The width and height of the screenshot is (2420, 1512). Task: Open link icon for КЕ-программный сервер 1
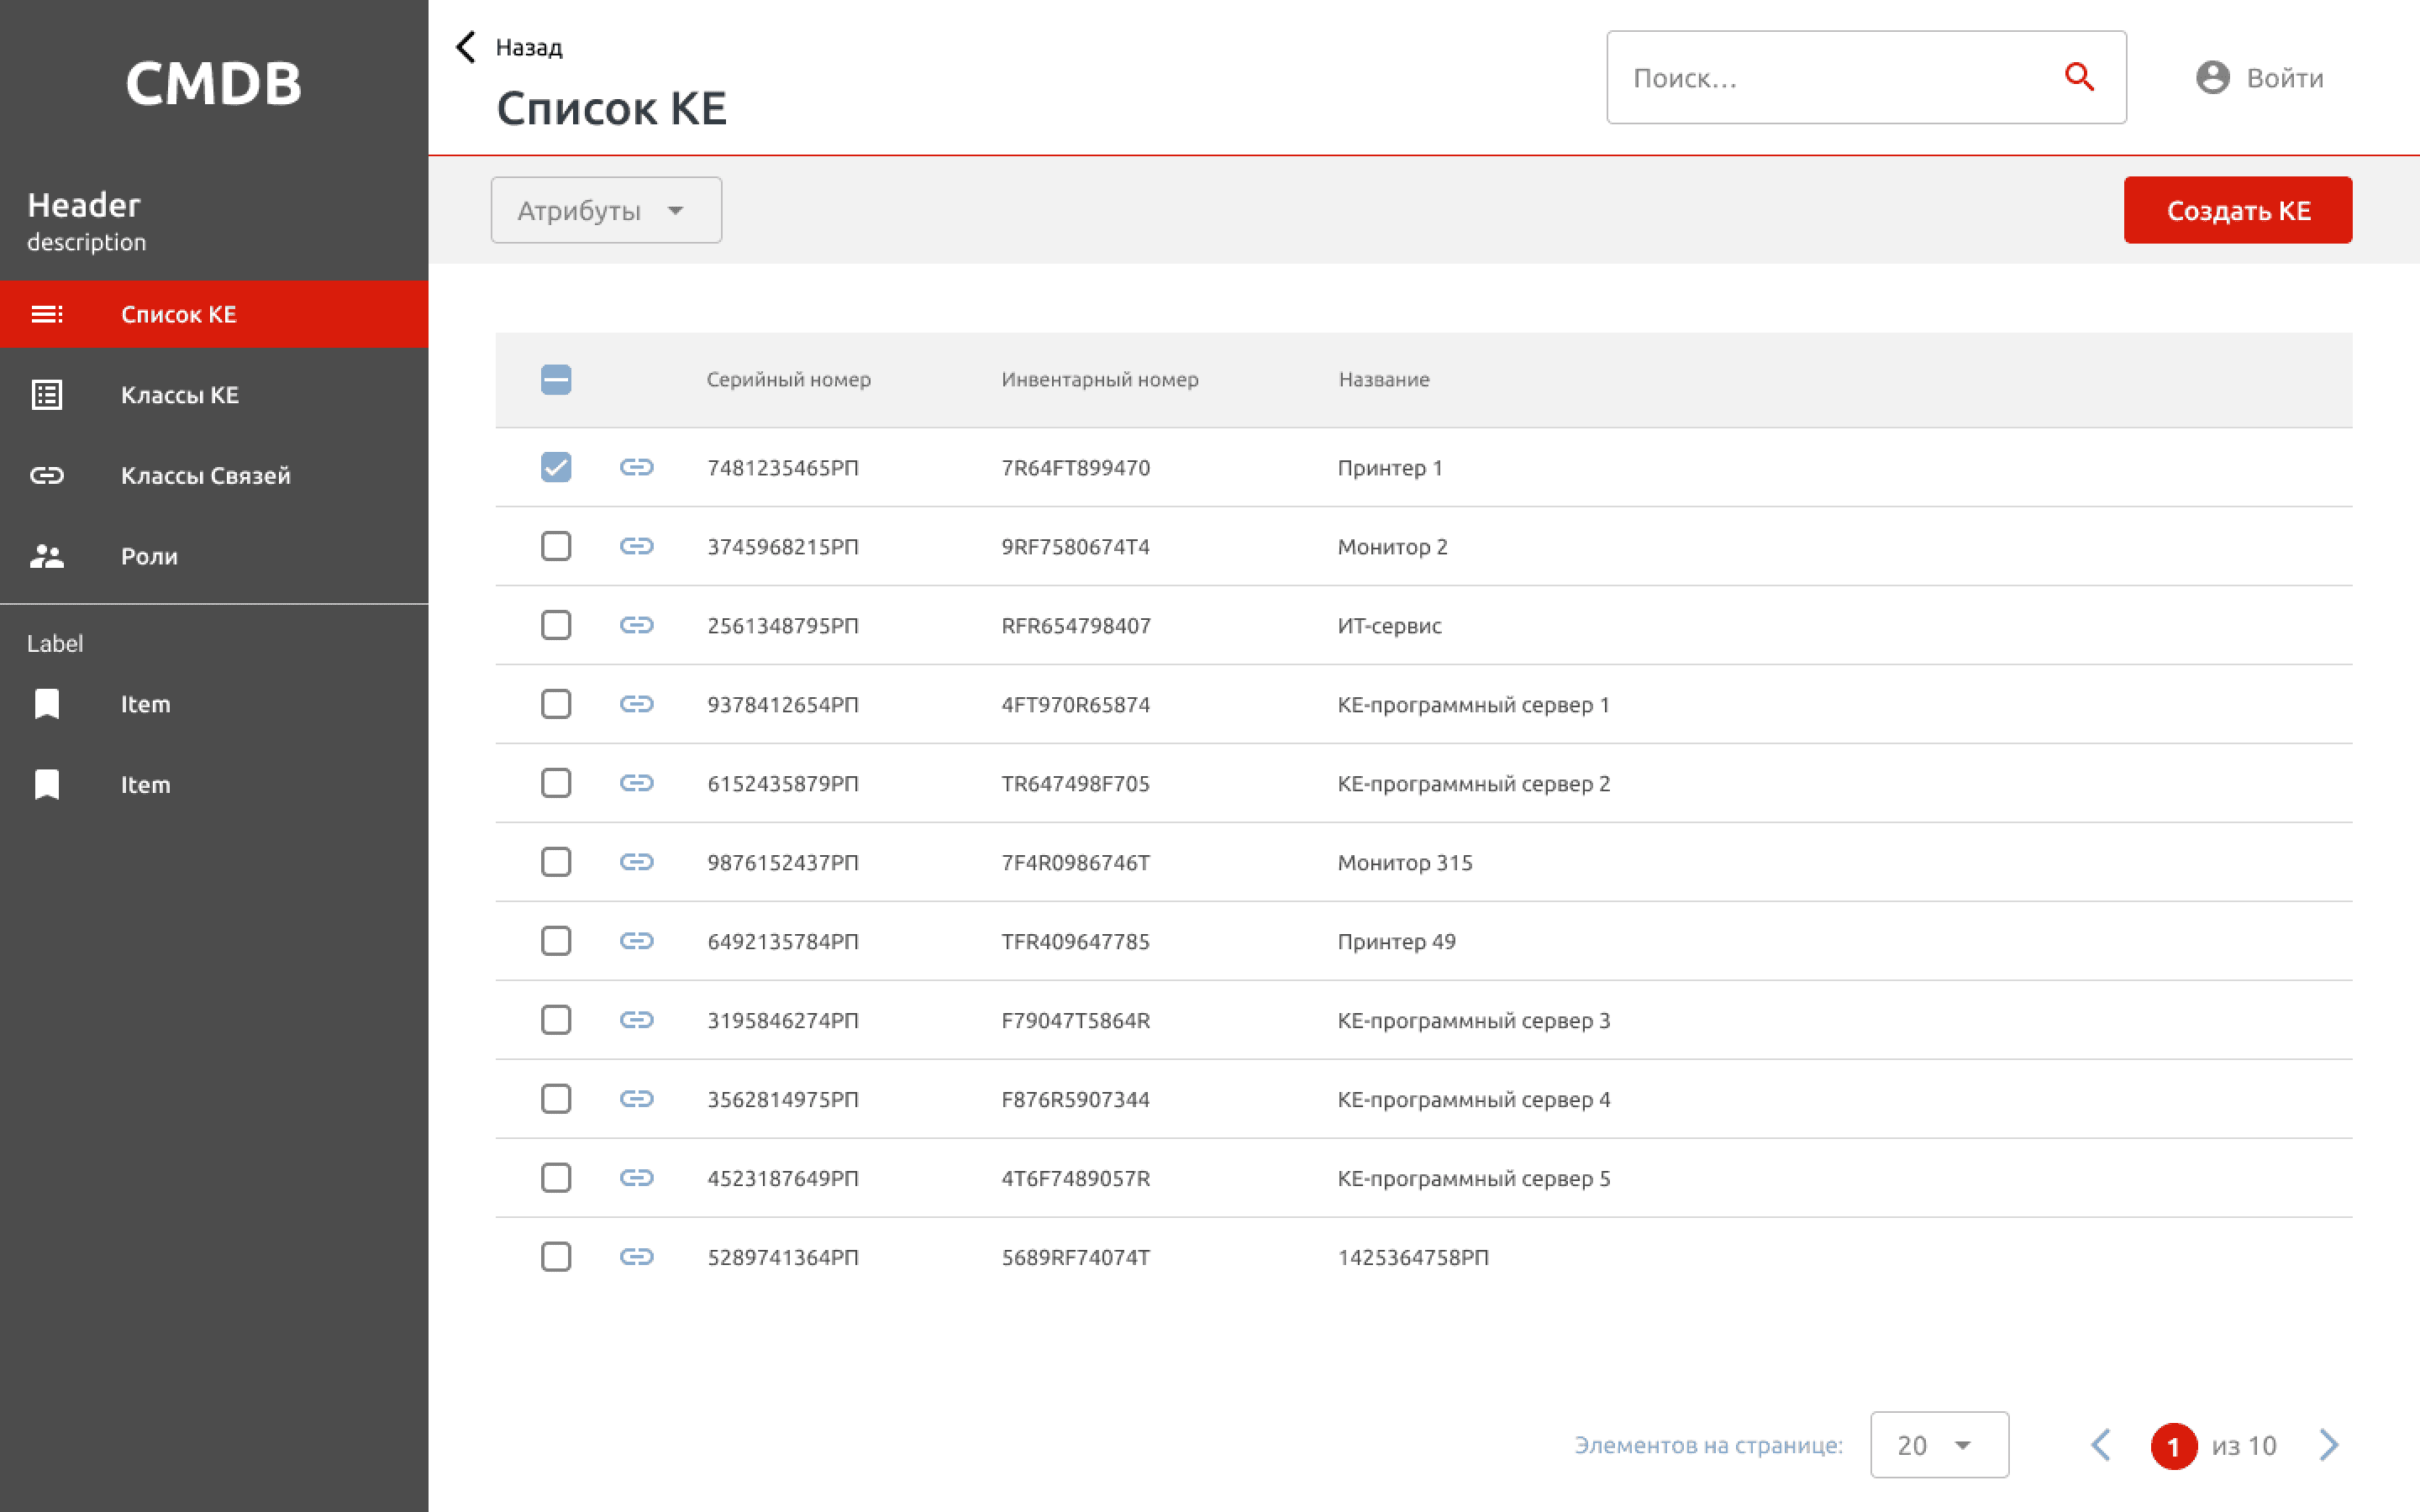pos(637,704)
